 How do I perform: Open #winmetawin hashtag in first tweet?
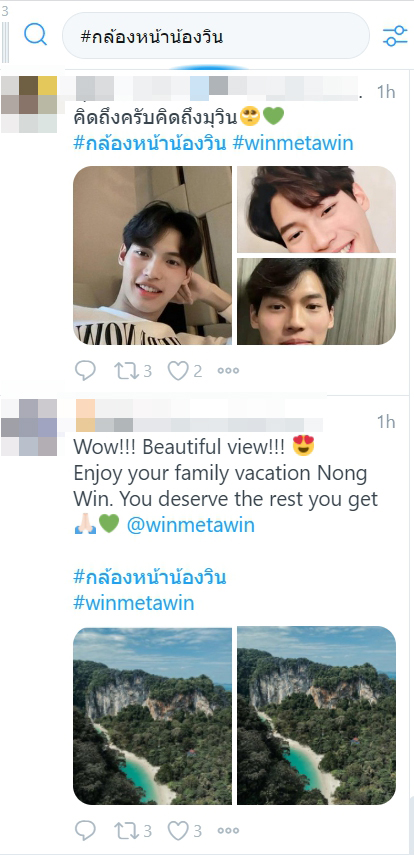[x=293, y=143]
